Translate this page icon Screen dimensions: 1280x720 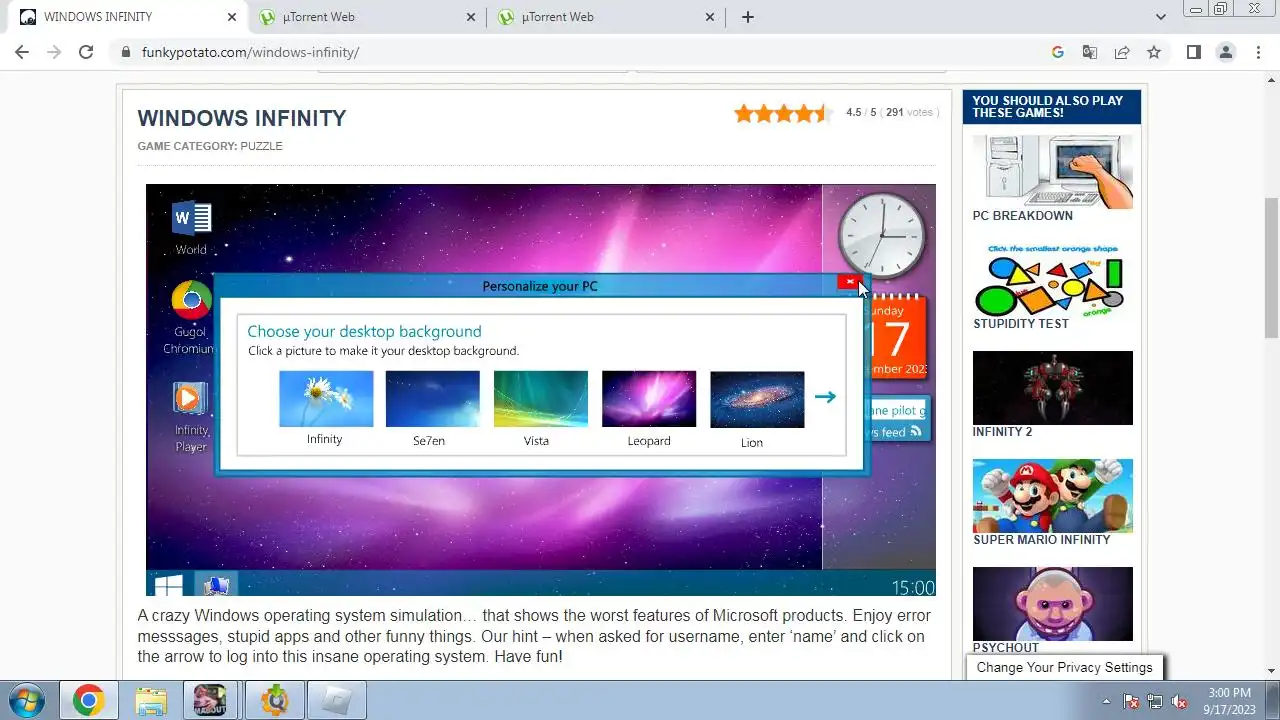(x=1090, y=52)
